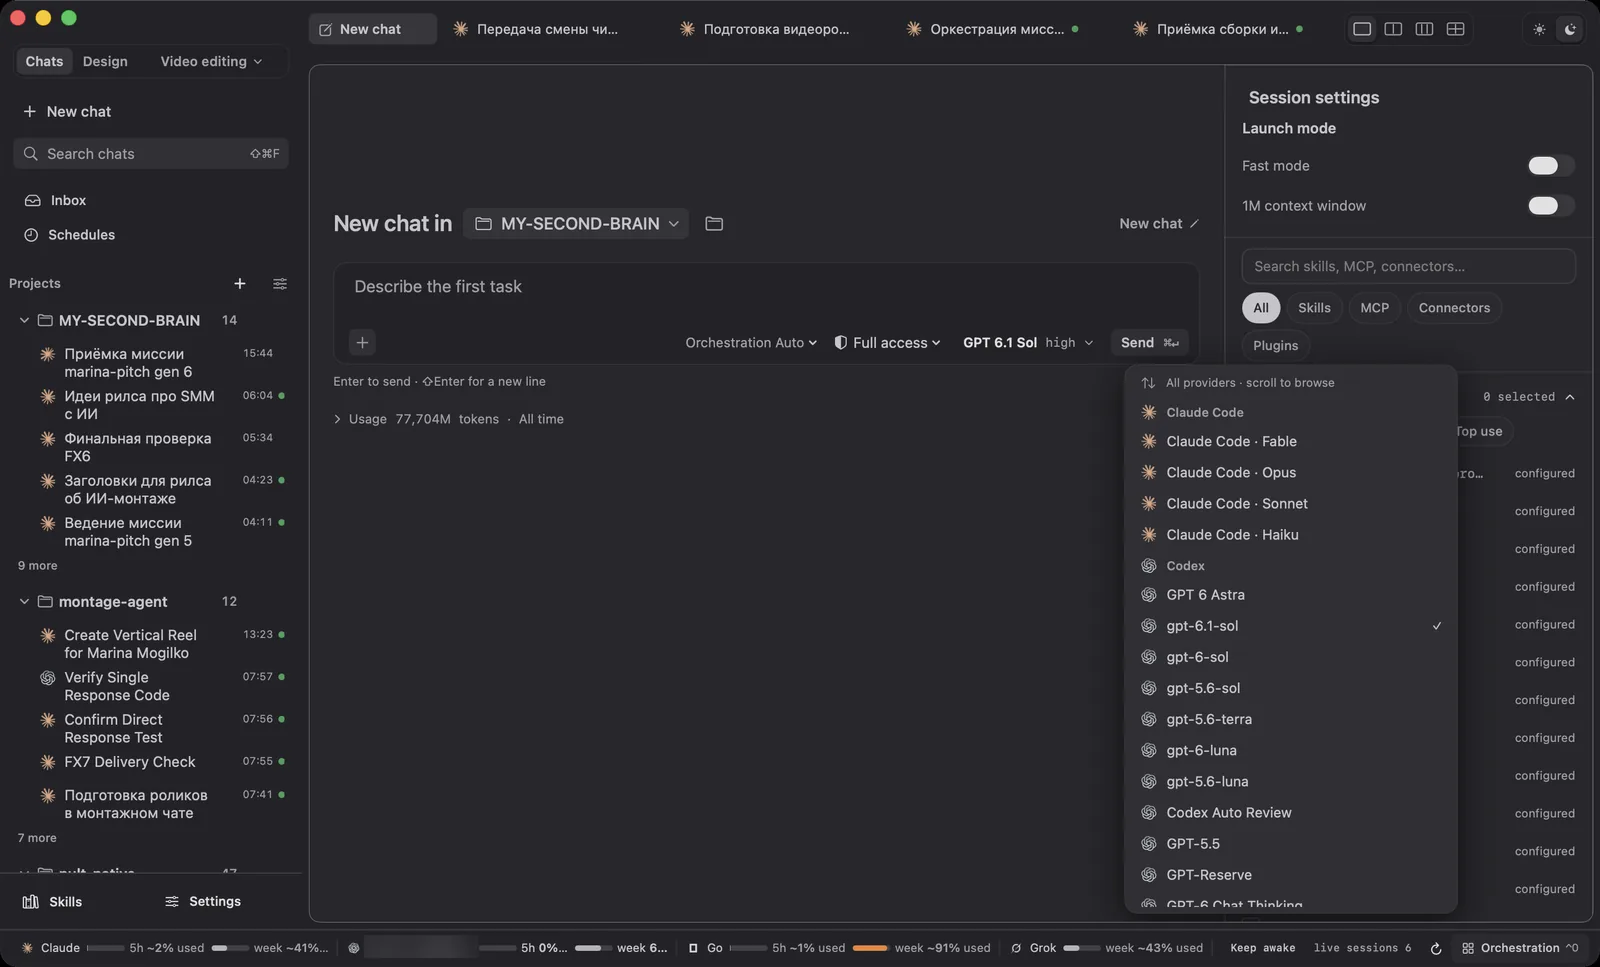Switch to light theme sun icon
1600x967 pixels.
[x=1539, y=29]
